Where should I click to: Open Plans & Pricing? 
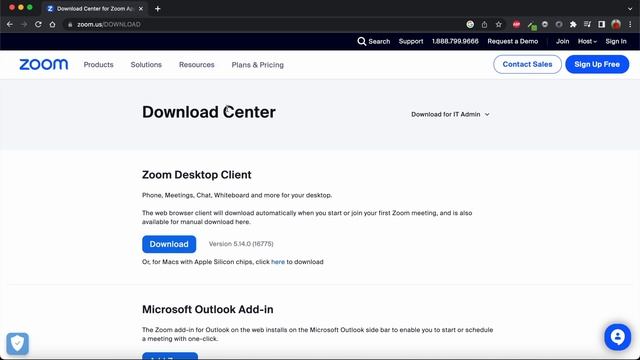[x=258, y=64]
